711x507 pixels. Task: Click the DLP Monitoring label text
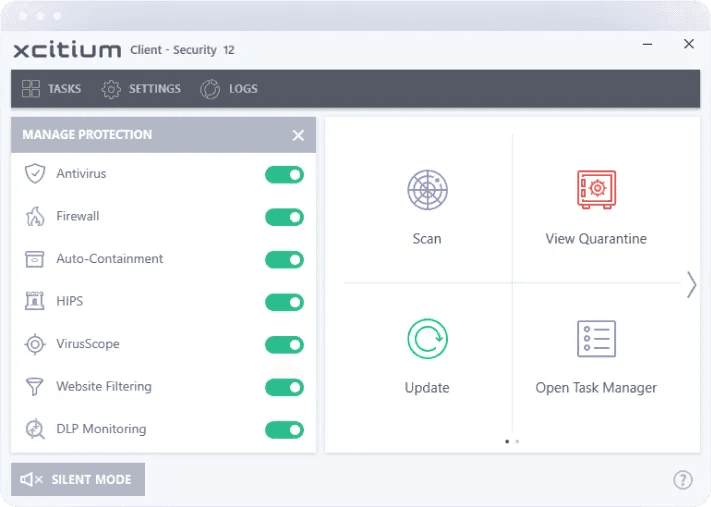(x=101, y=429)
